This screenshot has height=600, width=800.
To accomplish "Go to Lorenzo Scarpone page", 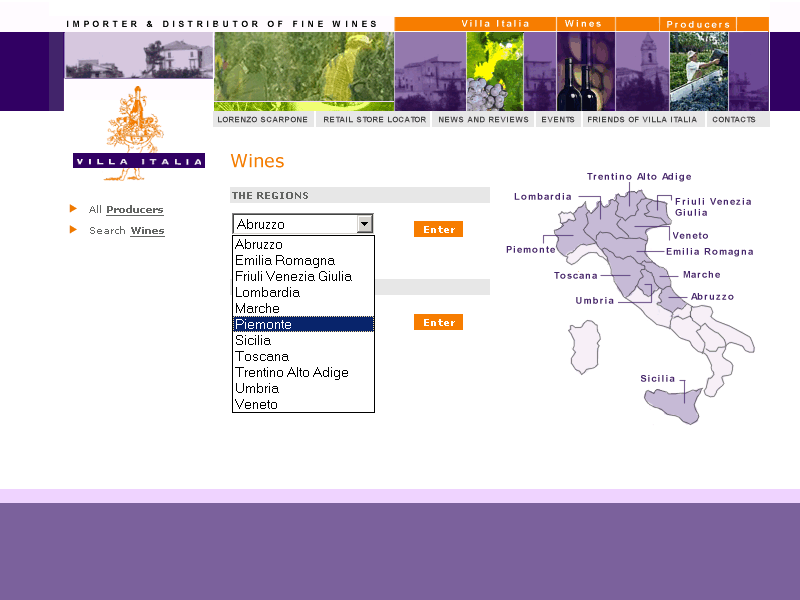I will pyautogui.click(x=263, y=119).
